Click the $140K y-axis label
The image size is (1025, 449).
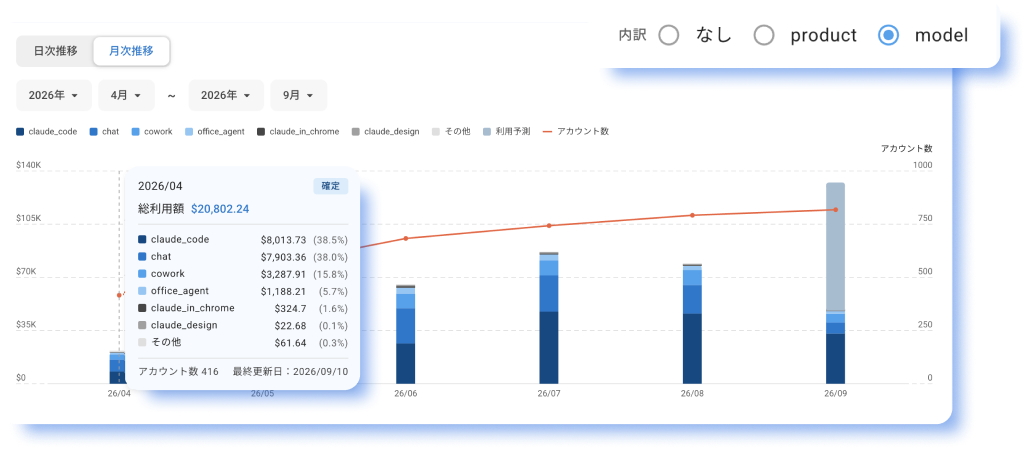[28, 166]
